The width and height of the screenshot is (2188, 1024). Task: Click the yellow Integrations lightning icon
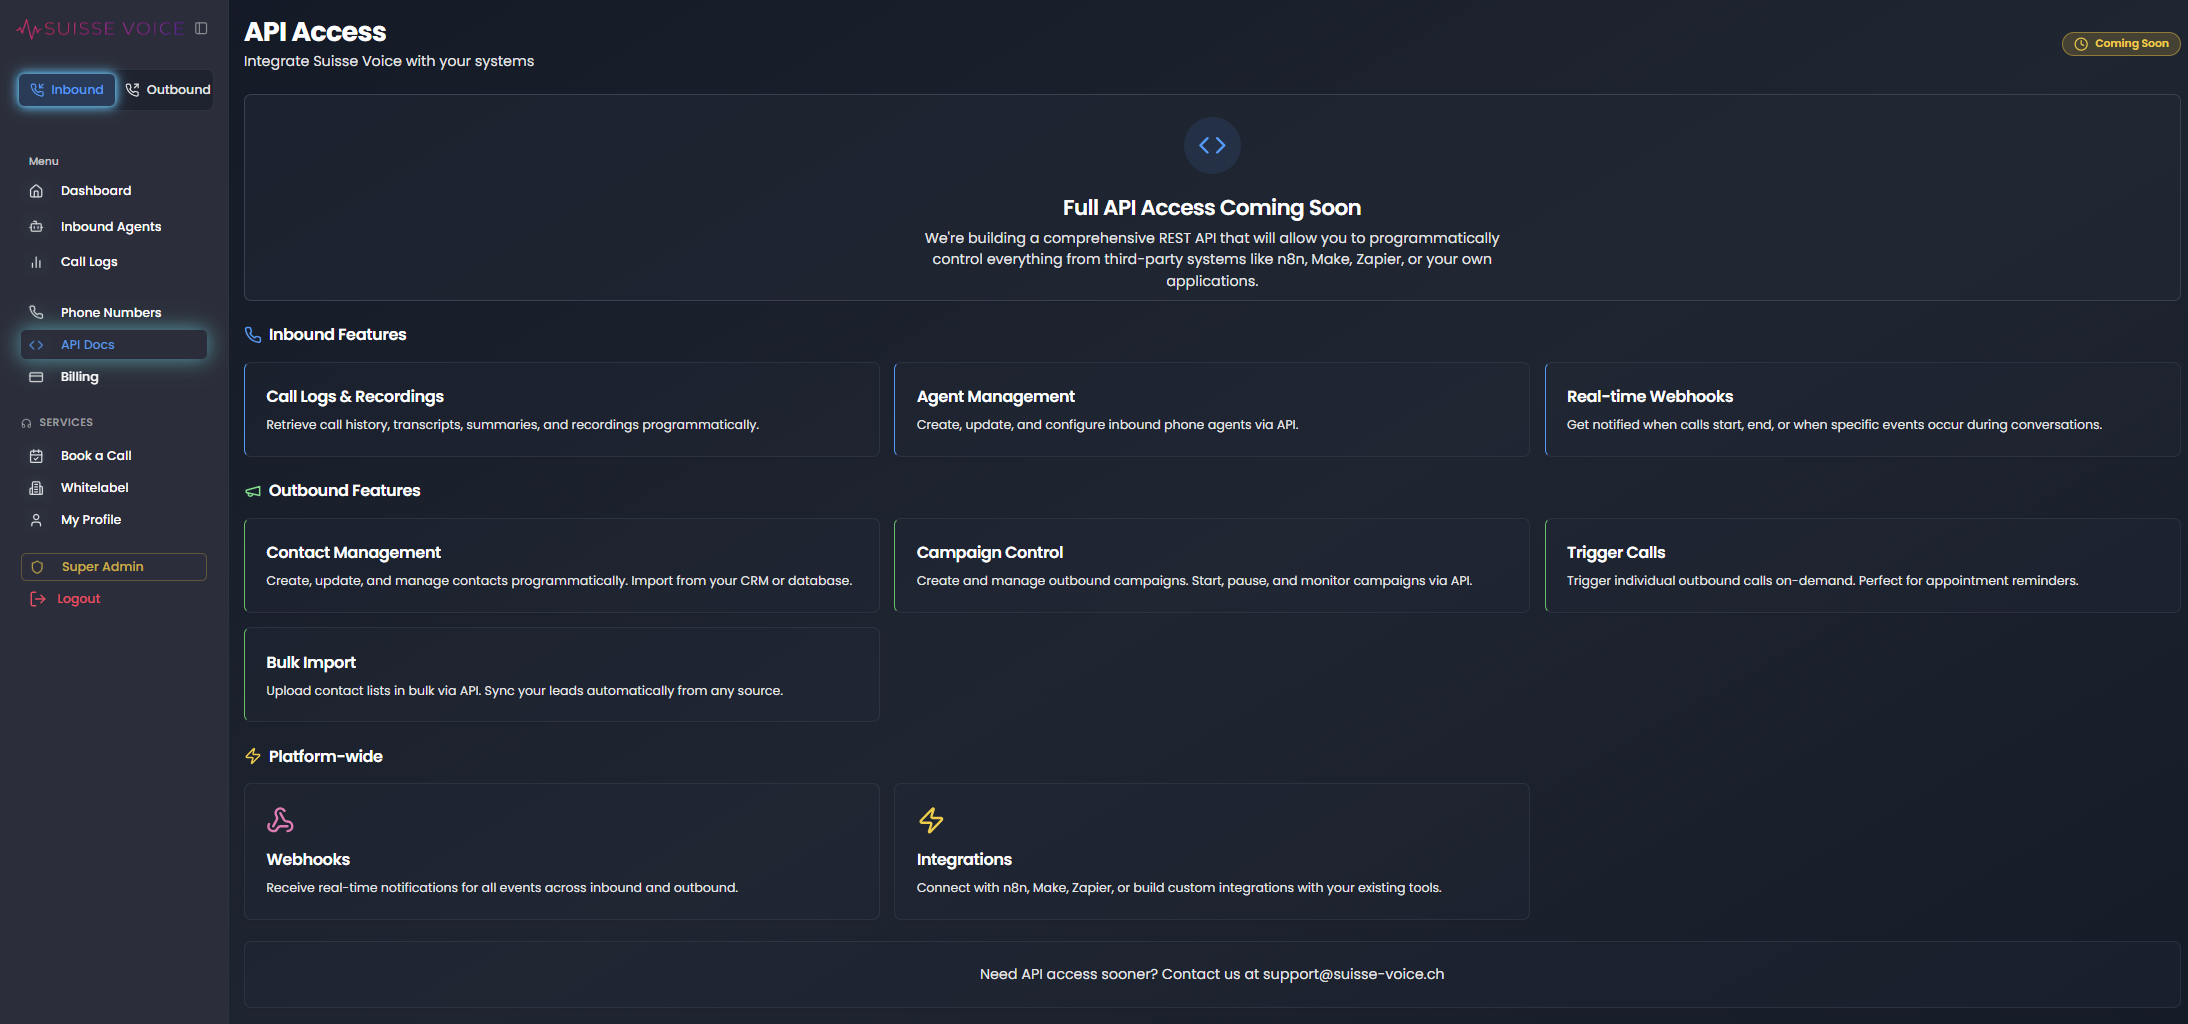point(930,819)
